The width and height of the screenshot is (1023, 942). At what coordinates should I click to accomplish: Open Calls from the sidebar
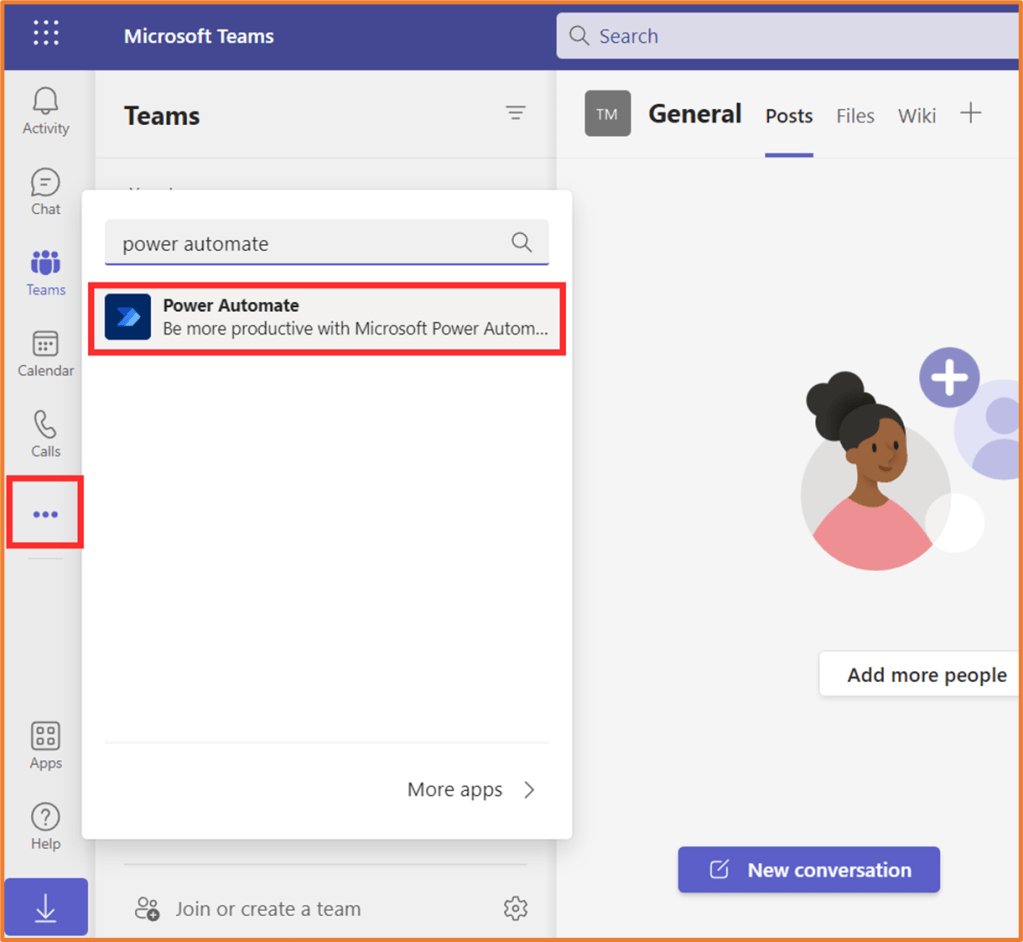pyautogui.click(x=46, y=434)
